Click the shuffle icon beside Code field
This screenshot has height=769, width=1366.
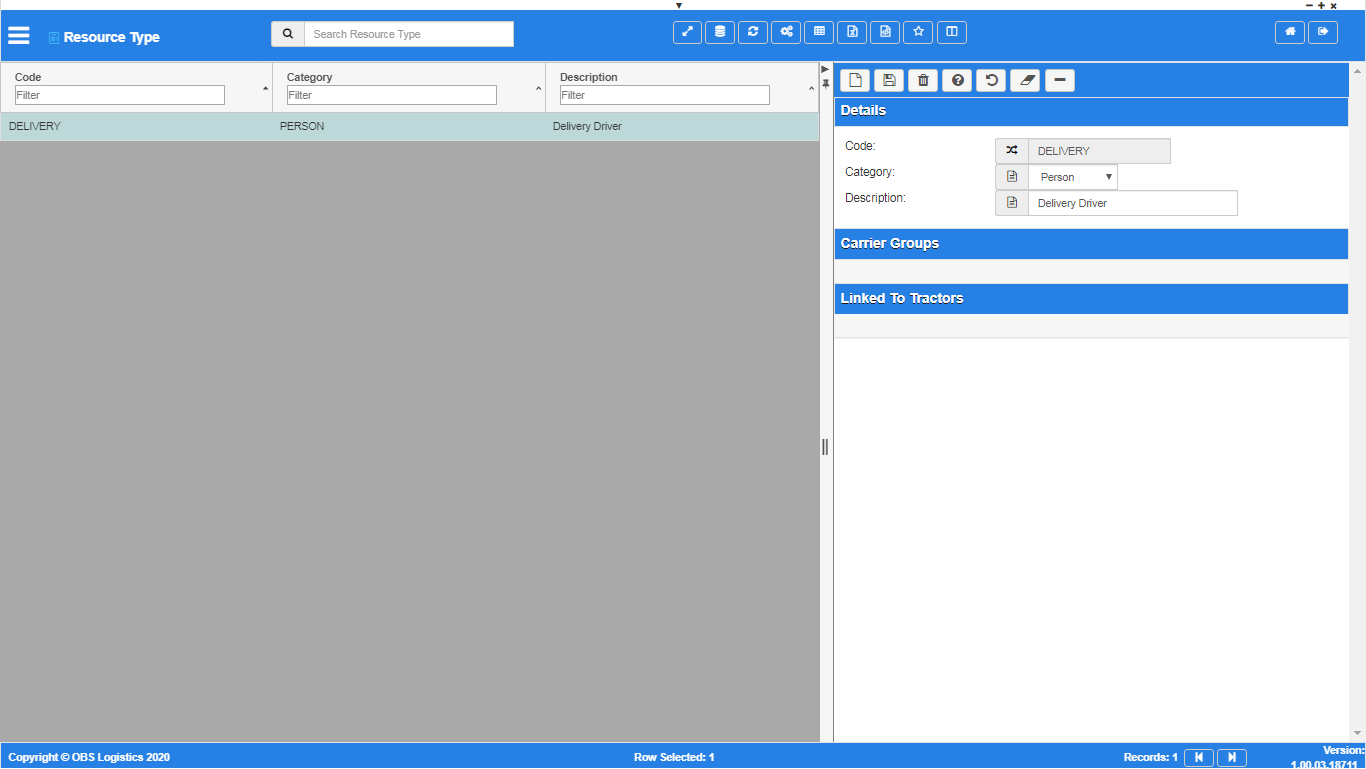[x=1012, y=151]
